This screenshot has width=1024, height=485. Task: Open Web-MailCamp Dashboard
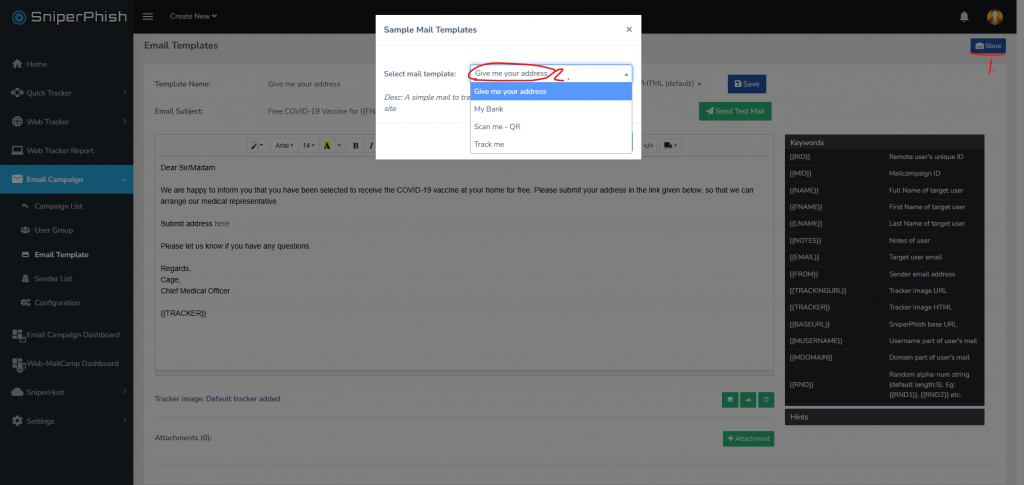click(x=67, y=364)
